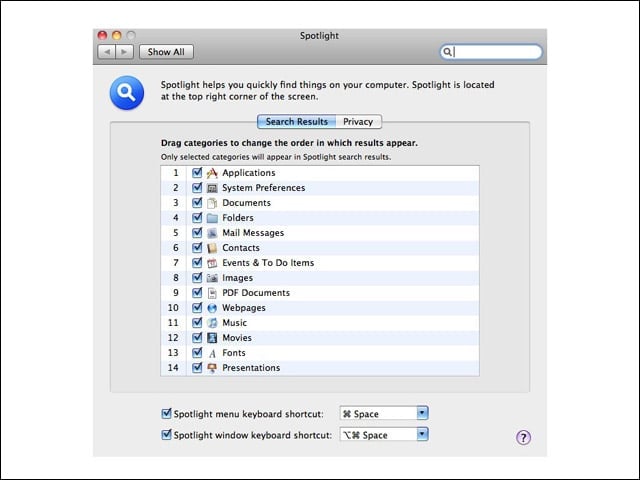Uncheck the Images checkbox
This screenshot has width=640, height=480.
[197, 278]
